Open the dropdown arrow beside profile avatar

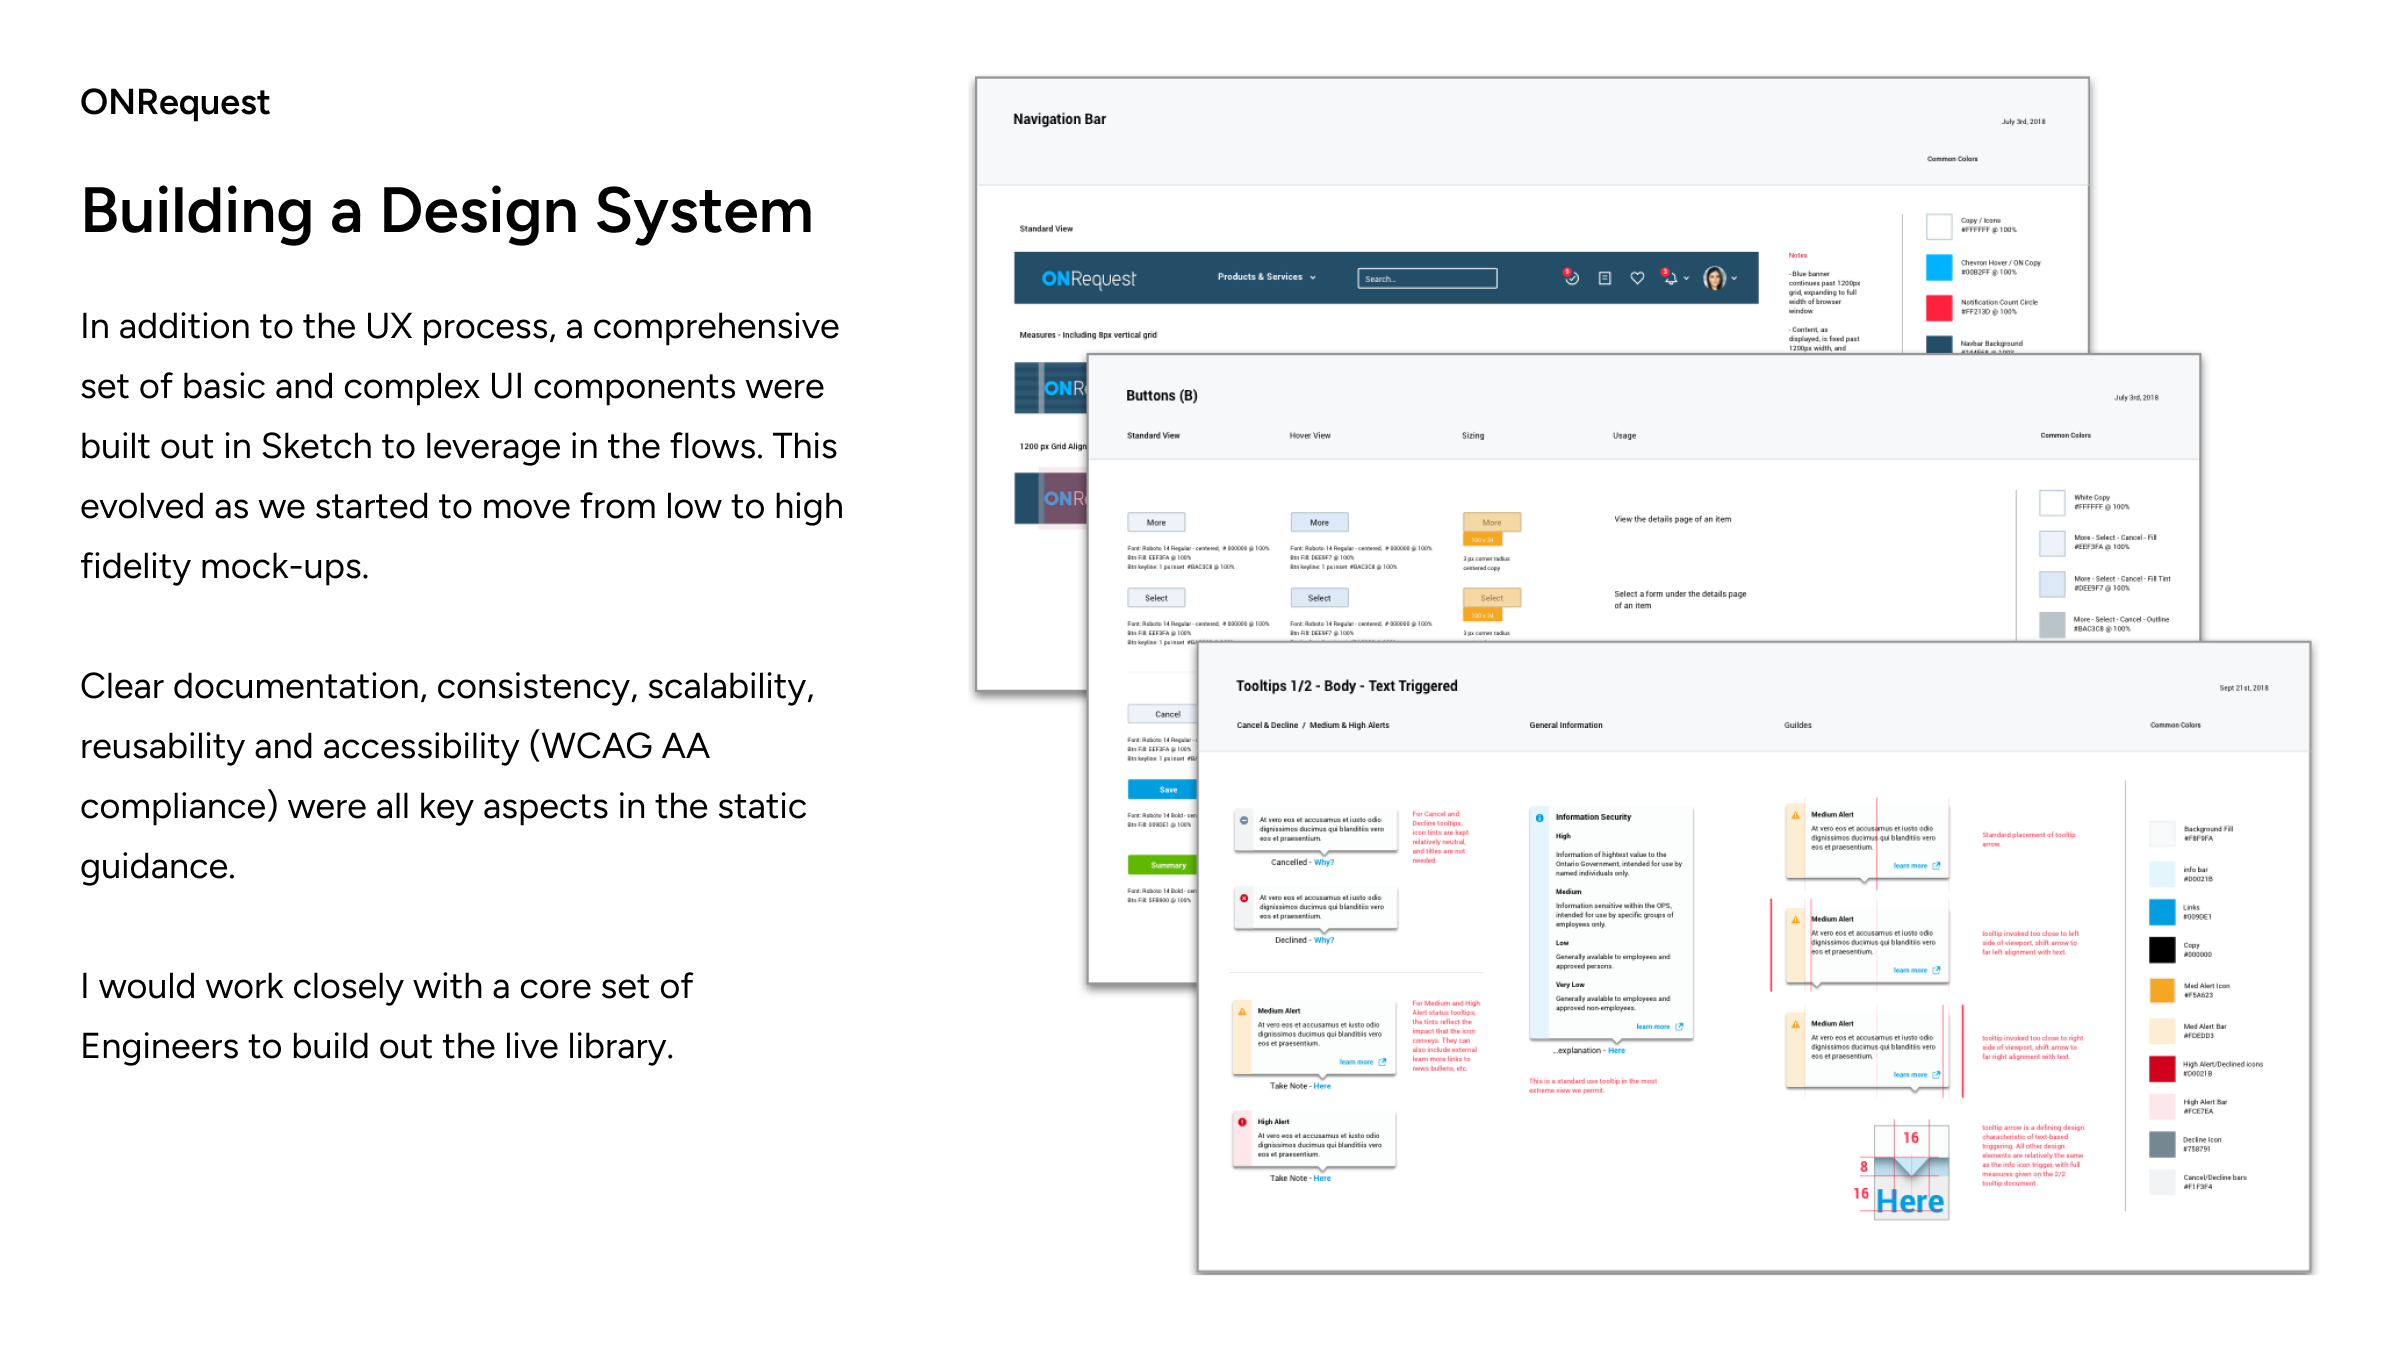(x=1735, y=279)
